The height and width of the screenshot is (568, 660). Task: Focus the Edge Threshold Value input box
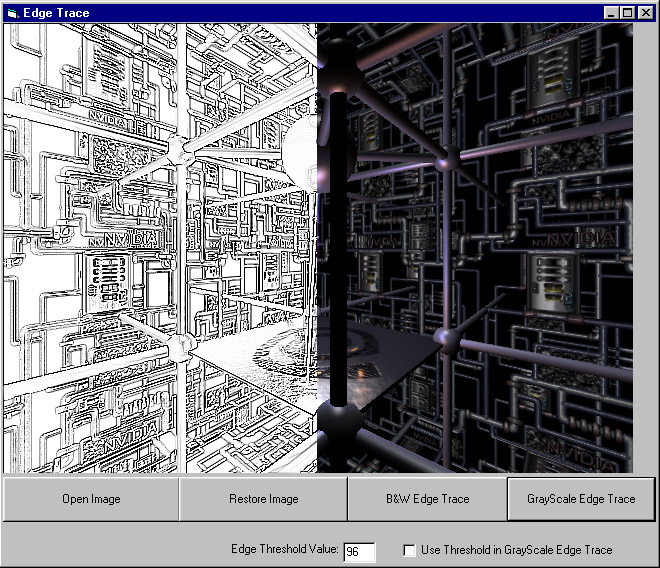(359, 552)
